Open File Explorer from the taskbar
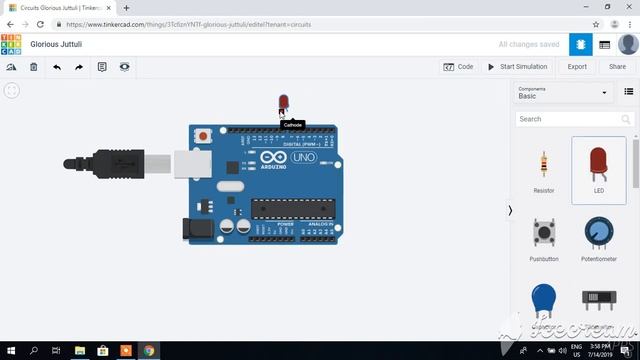640x360 pixels. [80, 351]
